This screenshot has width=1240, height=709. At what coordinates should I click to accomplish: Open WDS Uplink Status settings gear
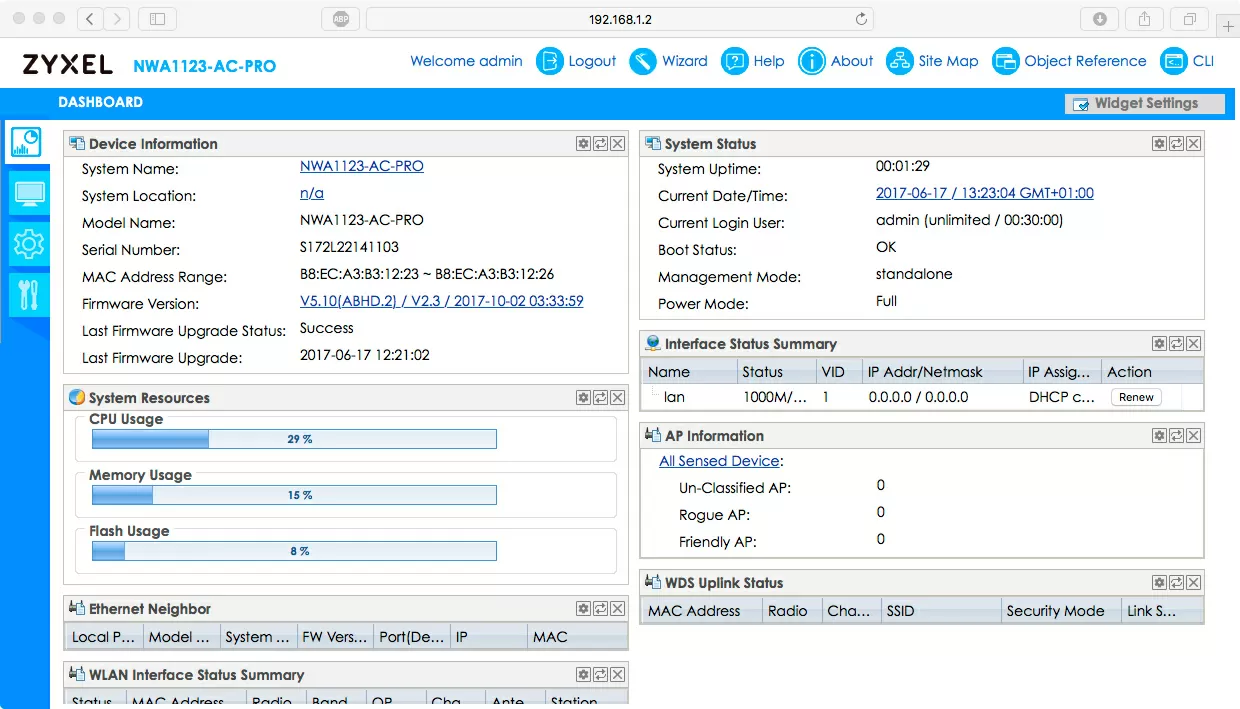1159,583
